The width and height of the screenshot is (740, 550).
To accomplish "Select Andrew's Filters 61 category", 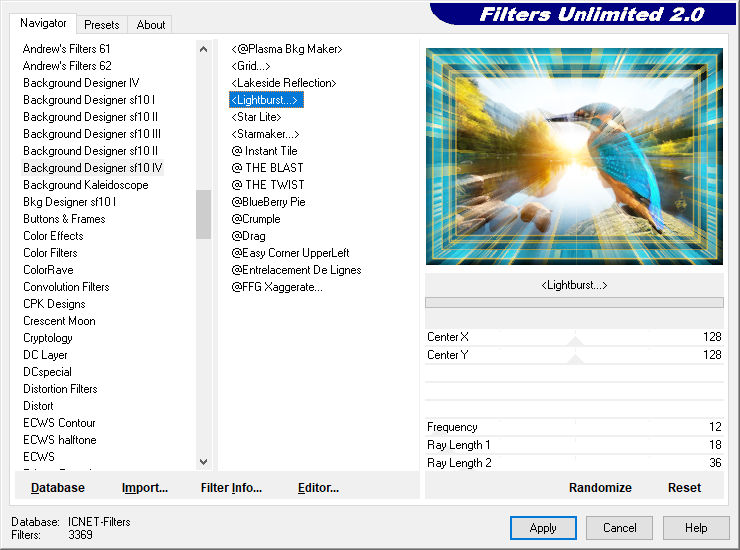I will 66,49.
